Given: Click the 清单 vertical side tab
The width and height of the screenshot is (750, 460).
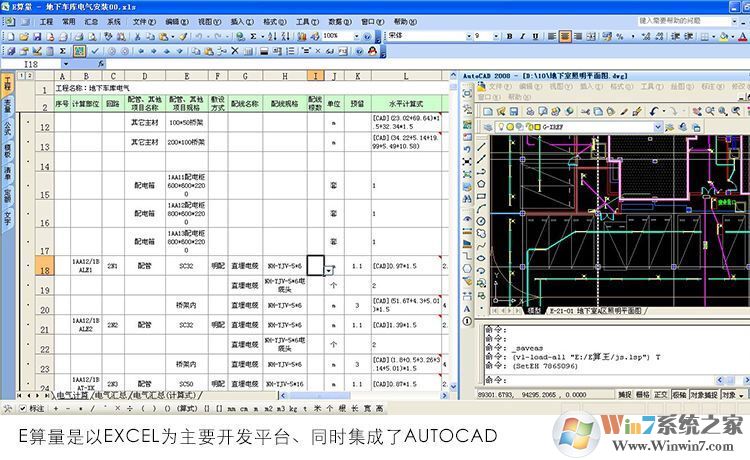Looking at the screenshot, I should point(7,173).
